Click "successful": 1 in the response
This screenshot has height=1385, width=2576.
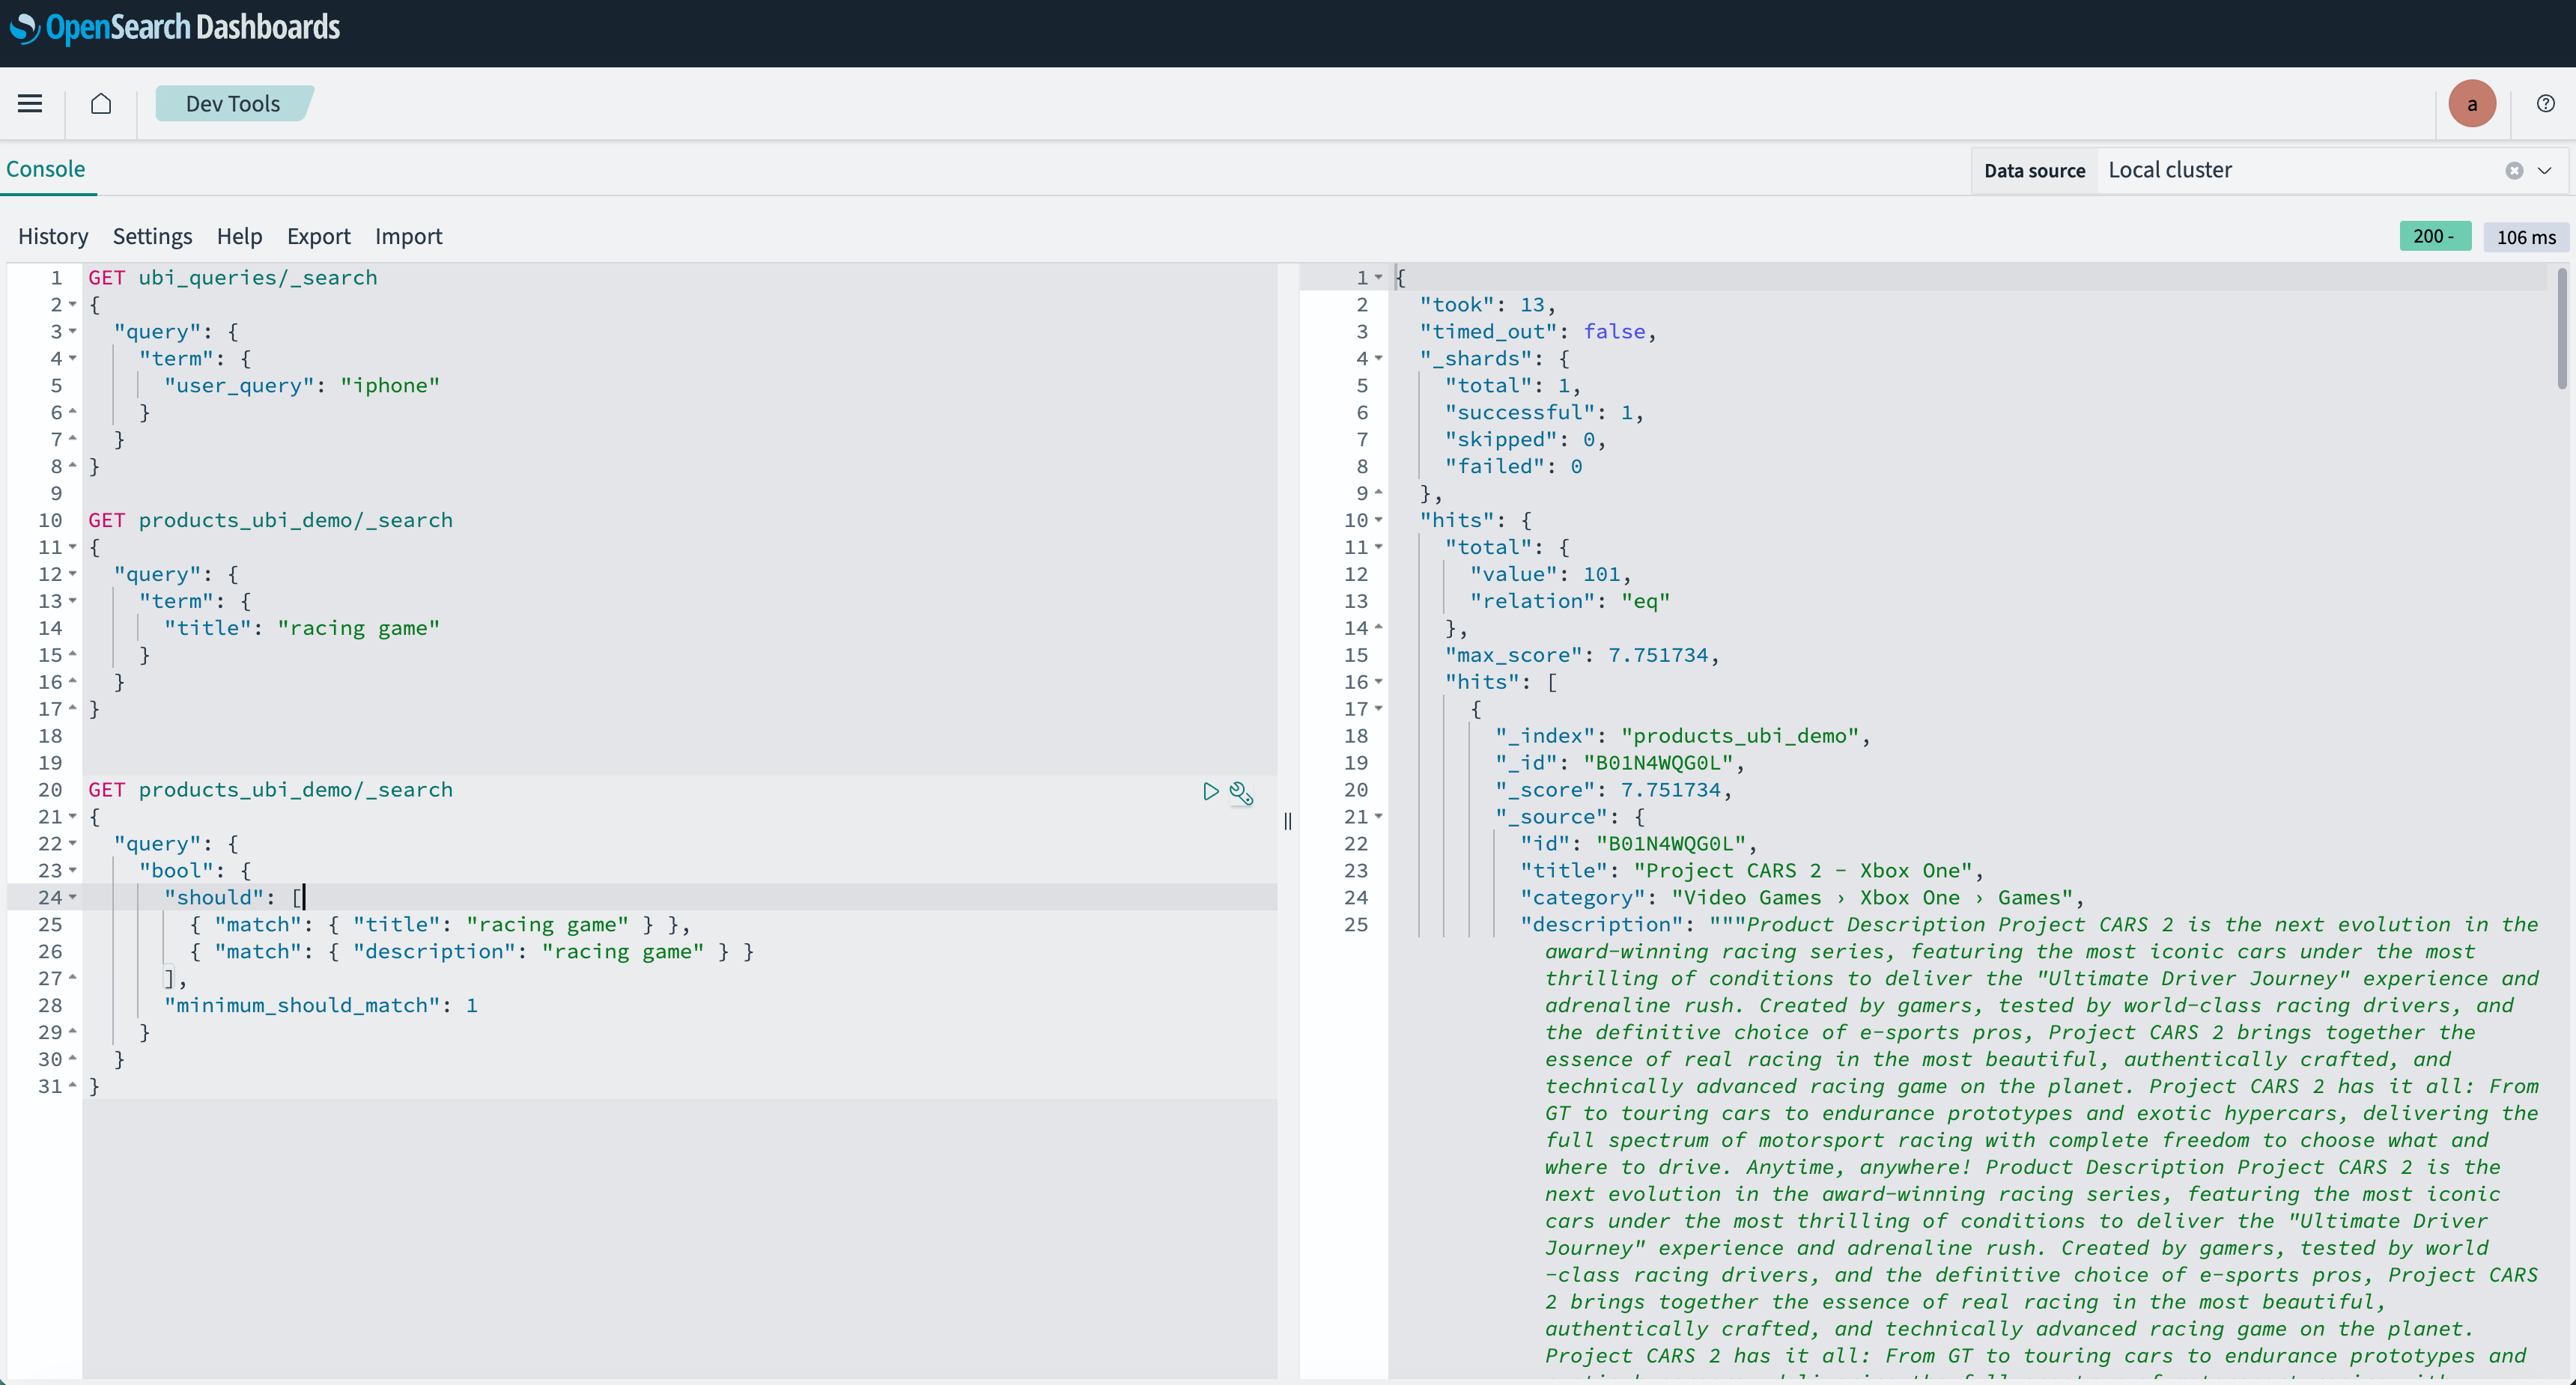pyautogui.click(x=1544, y=413)
